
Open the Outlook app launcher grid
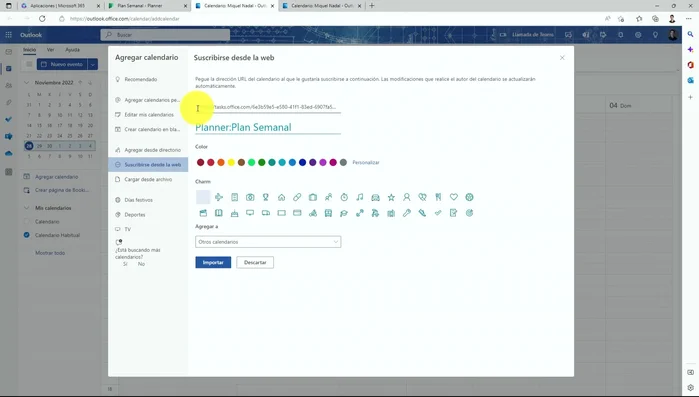[x=8, y=35]
